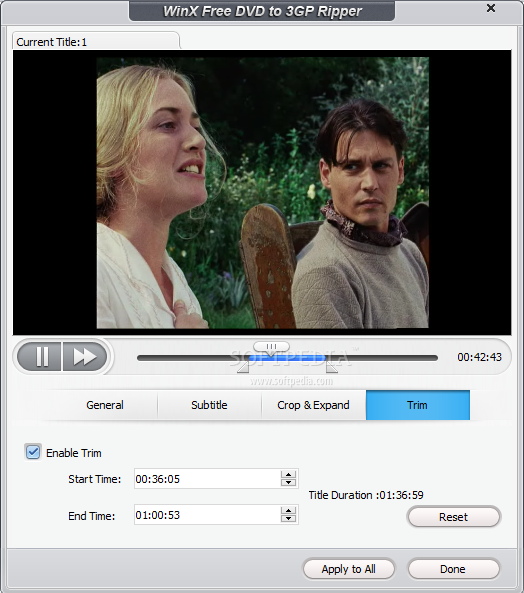Click the 00:42:43 playback time

pyautogui.click(x=479, y=357)
